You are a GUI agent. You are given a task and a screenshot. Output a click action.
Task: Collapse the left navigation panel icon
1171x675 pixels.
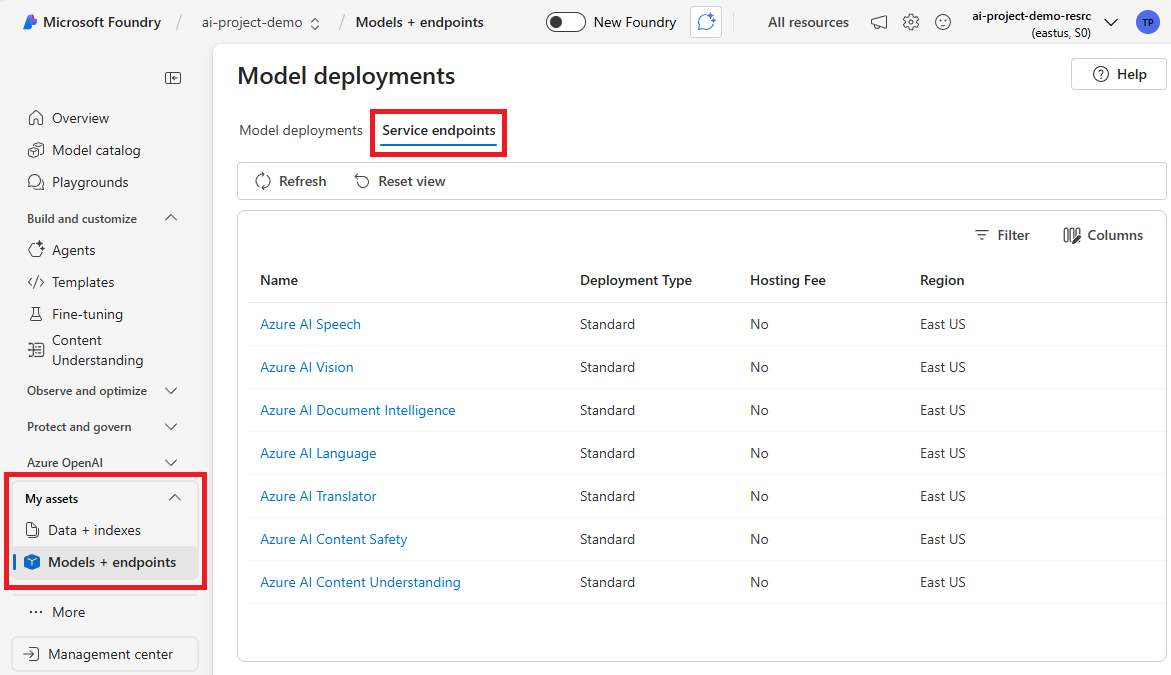click(173, 78)
